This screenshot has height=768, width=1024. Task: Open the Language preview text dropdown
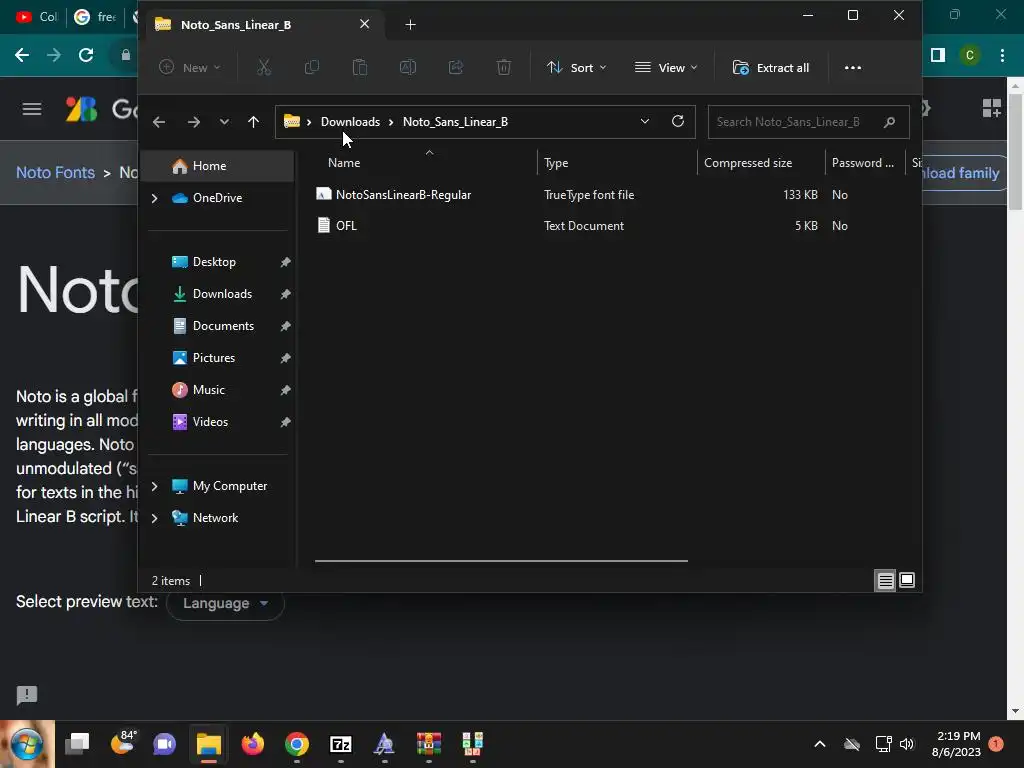click(x=225, y=603)
